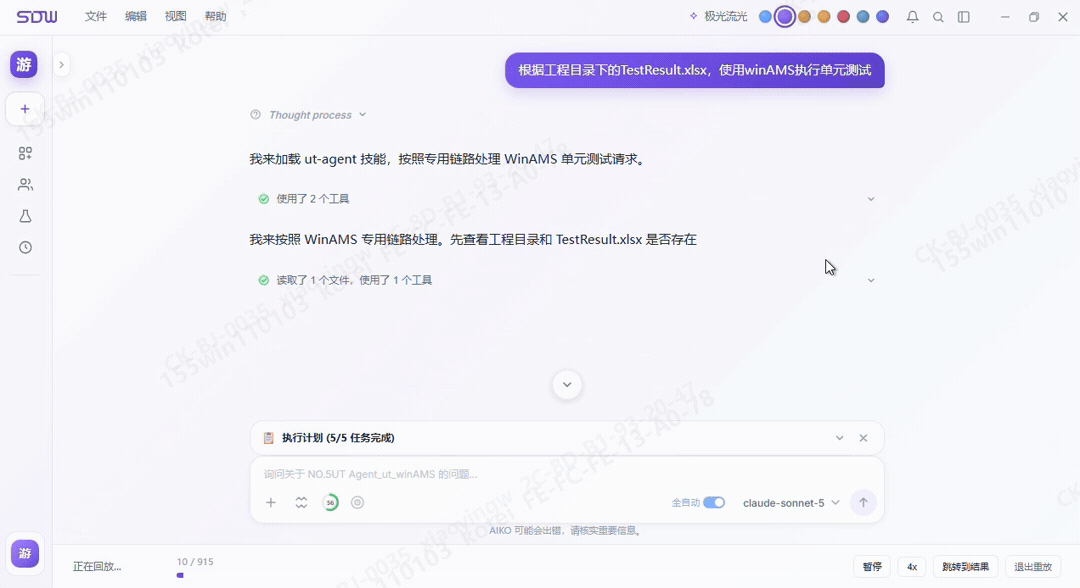Click the target circle icon in input bar
Image resolution: width=1080 pixels, height=588 pixels.
tap(357, 503)
